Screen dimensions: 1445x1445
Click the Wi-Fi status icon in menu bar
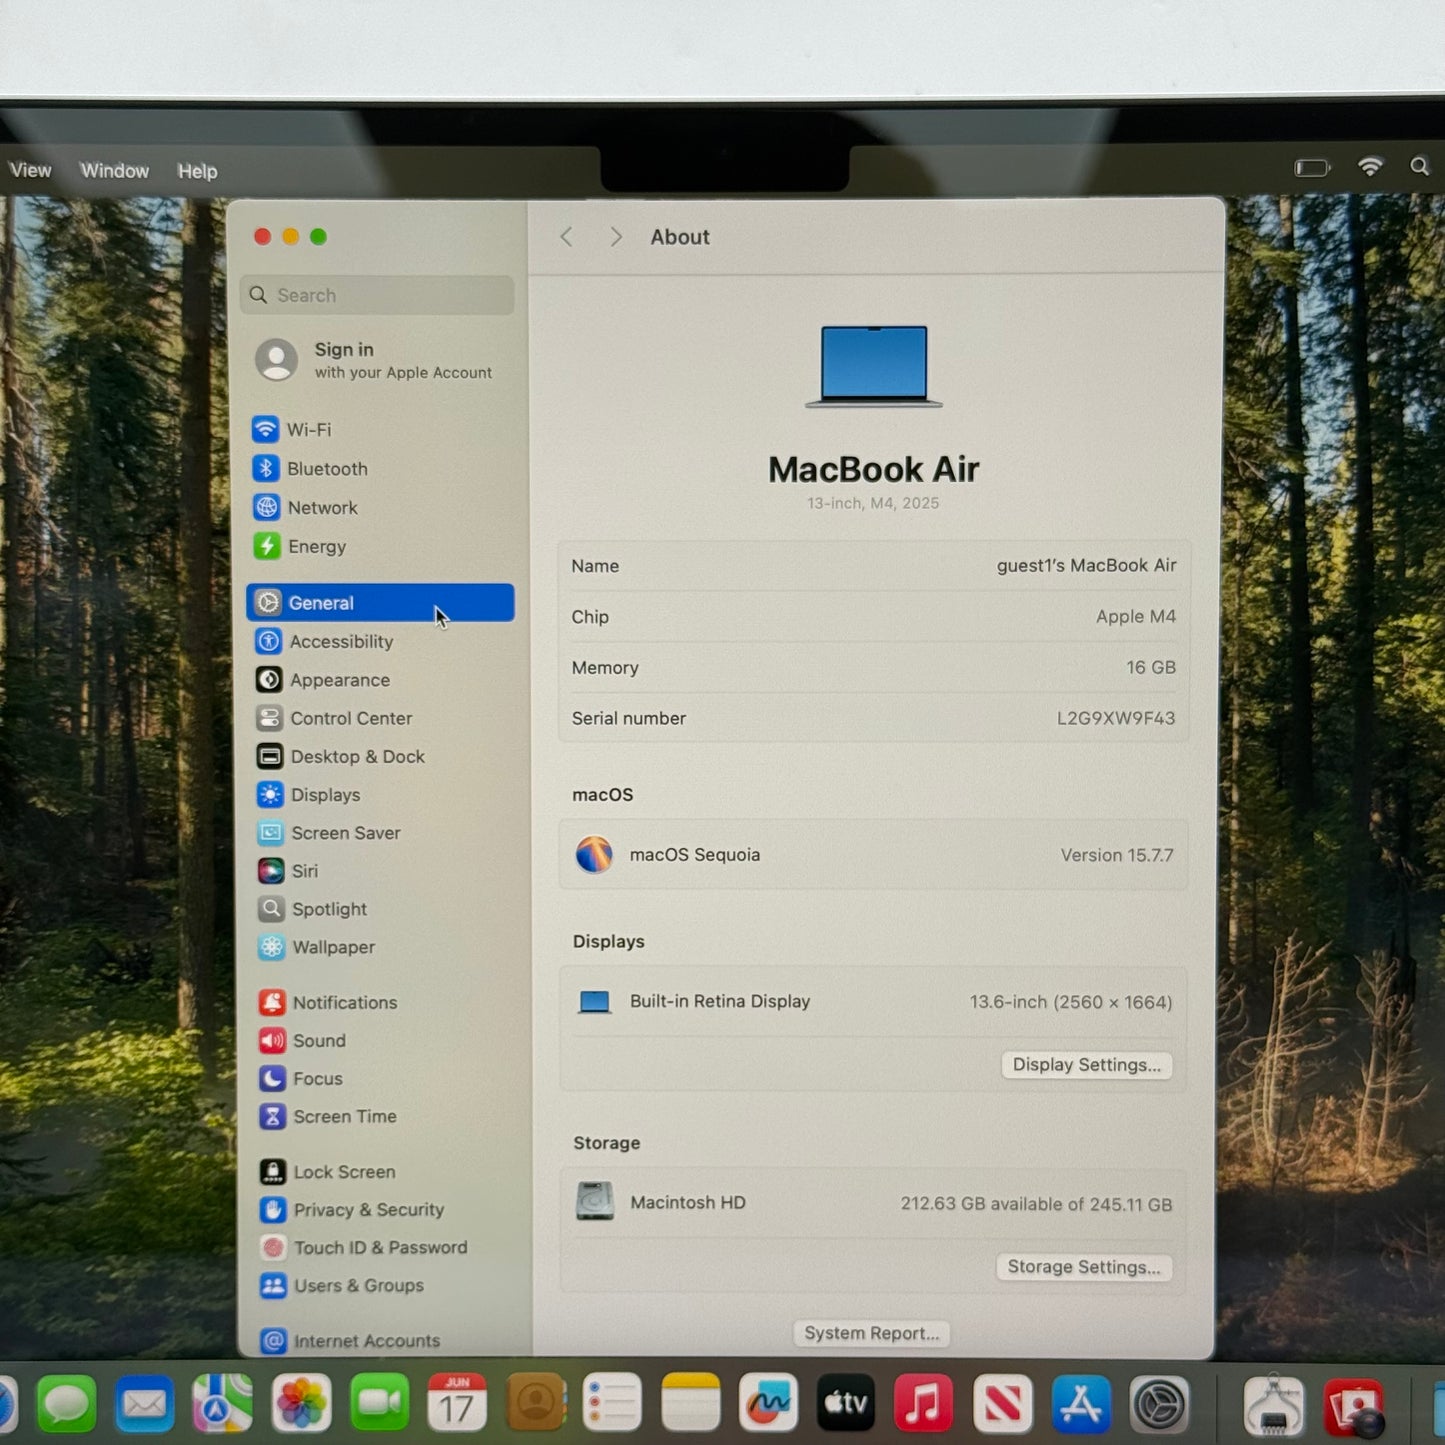coord(1370,167)
